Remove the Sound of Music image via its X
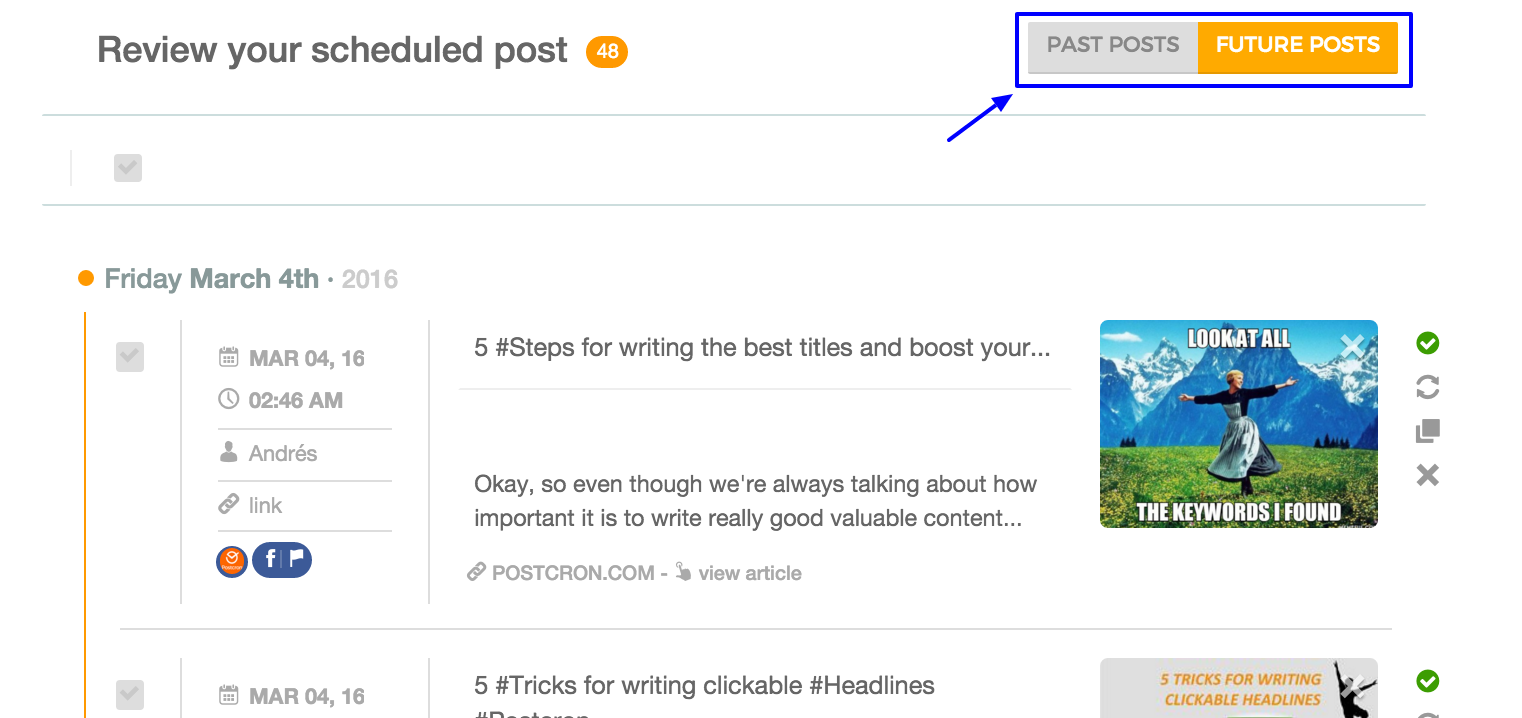 coord(1352,347)
